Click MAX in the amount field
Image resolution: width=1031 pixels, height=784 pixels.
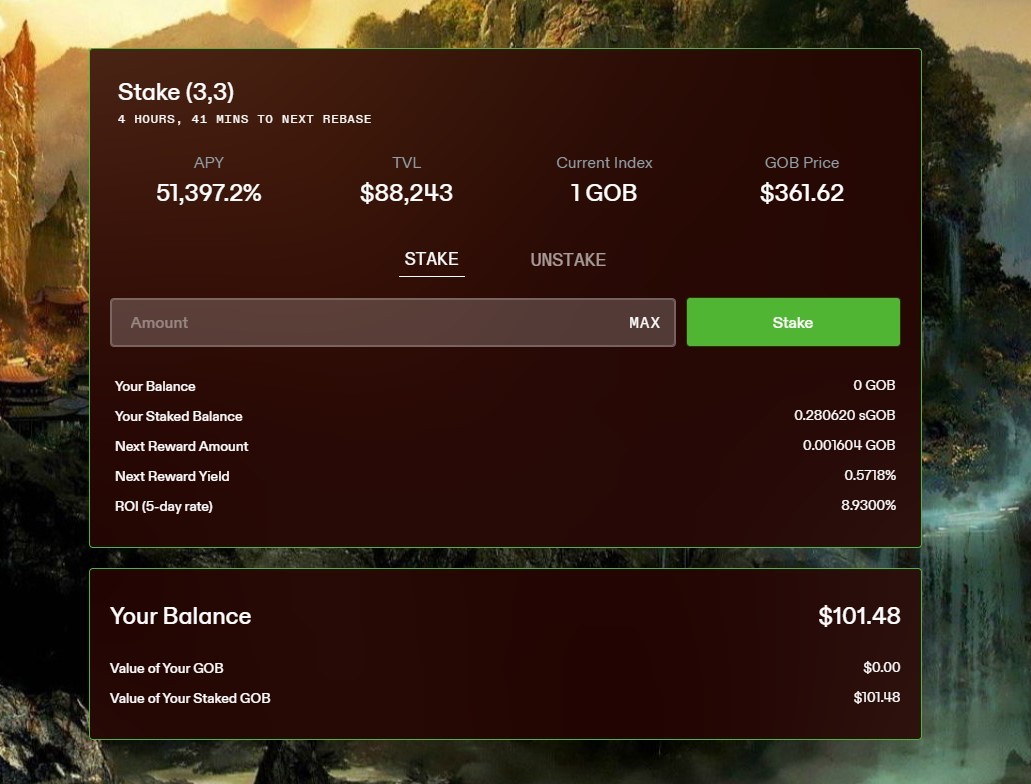point(644,323)
